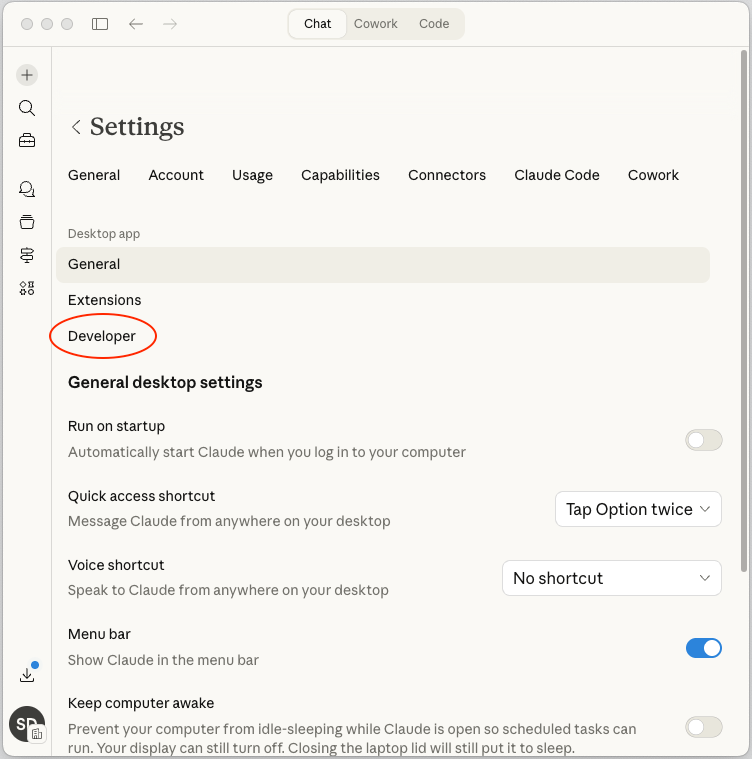Click the back chevron beside Settings
This screenshot has width=752, height=759.
pyautogui.click(x=76, y=127)
